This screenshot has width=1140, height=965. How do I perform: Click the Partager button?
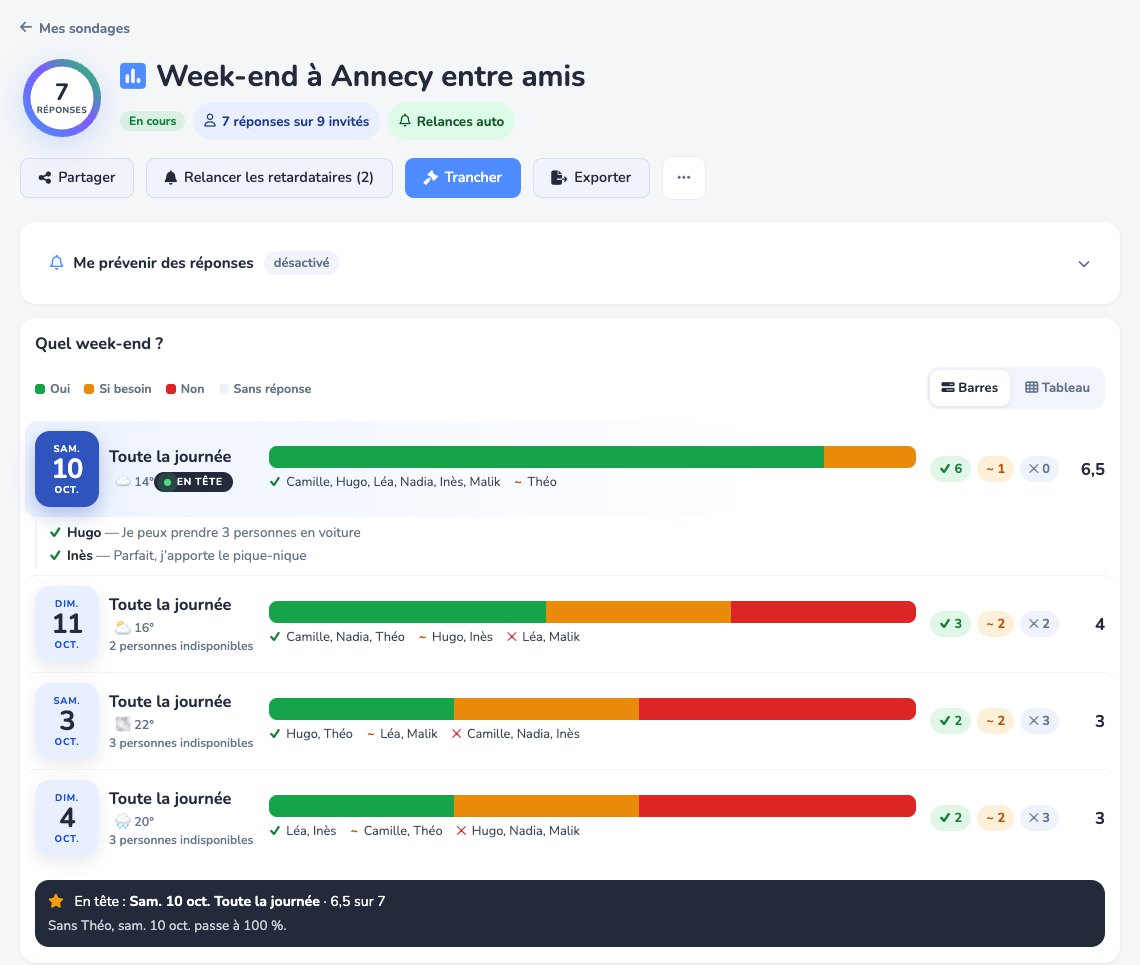[x=77, y=177]
